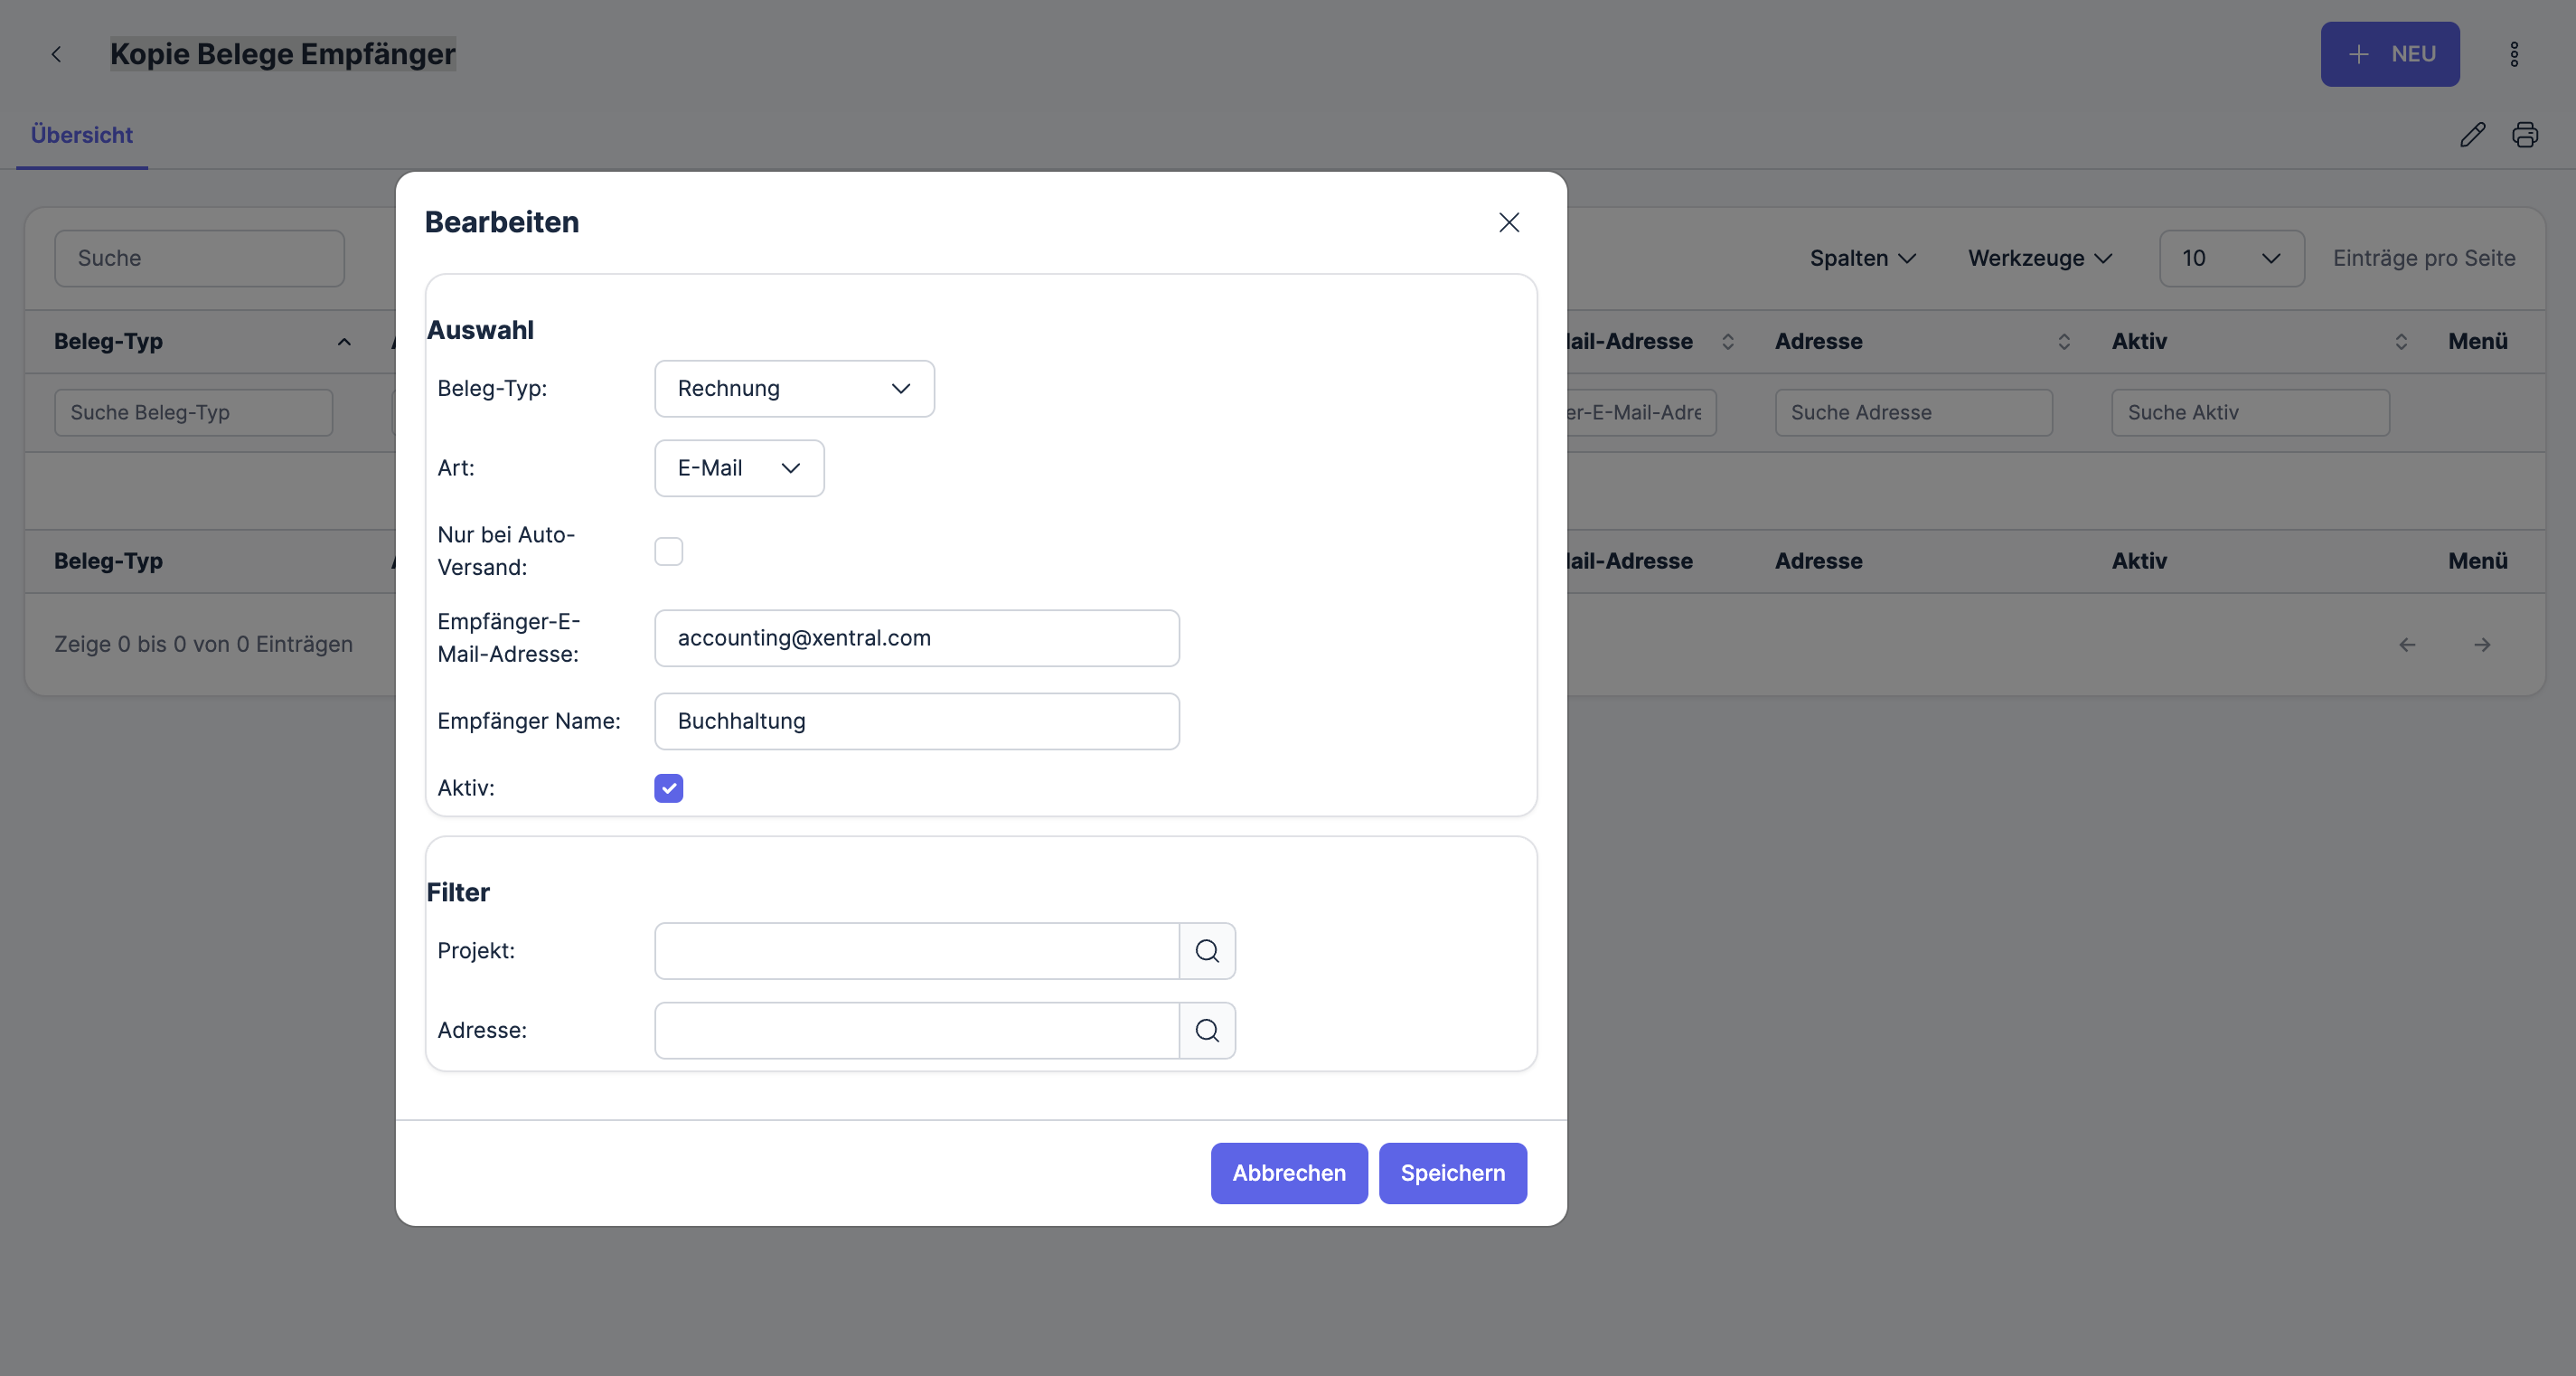Click the Projekt search magnifier icon
2576x1376 pixels.
[1207, 951]
